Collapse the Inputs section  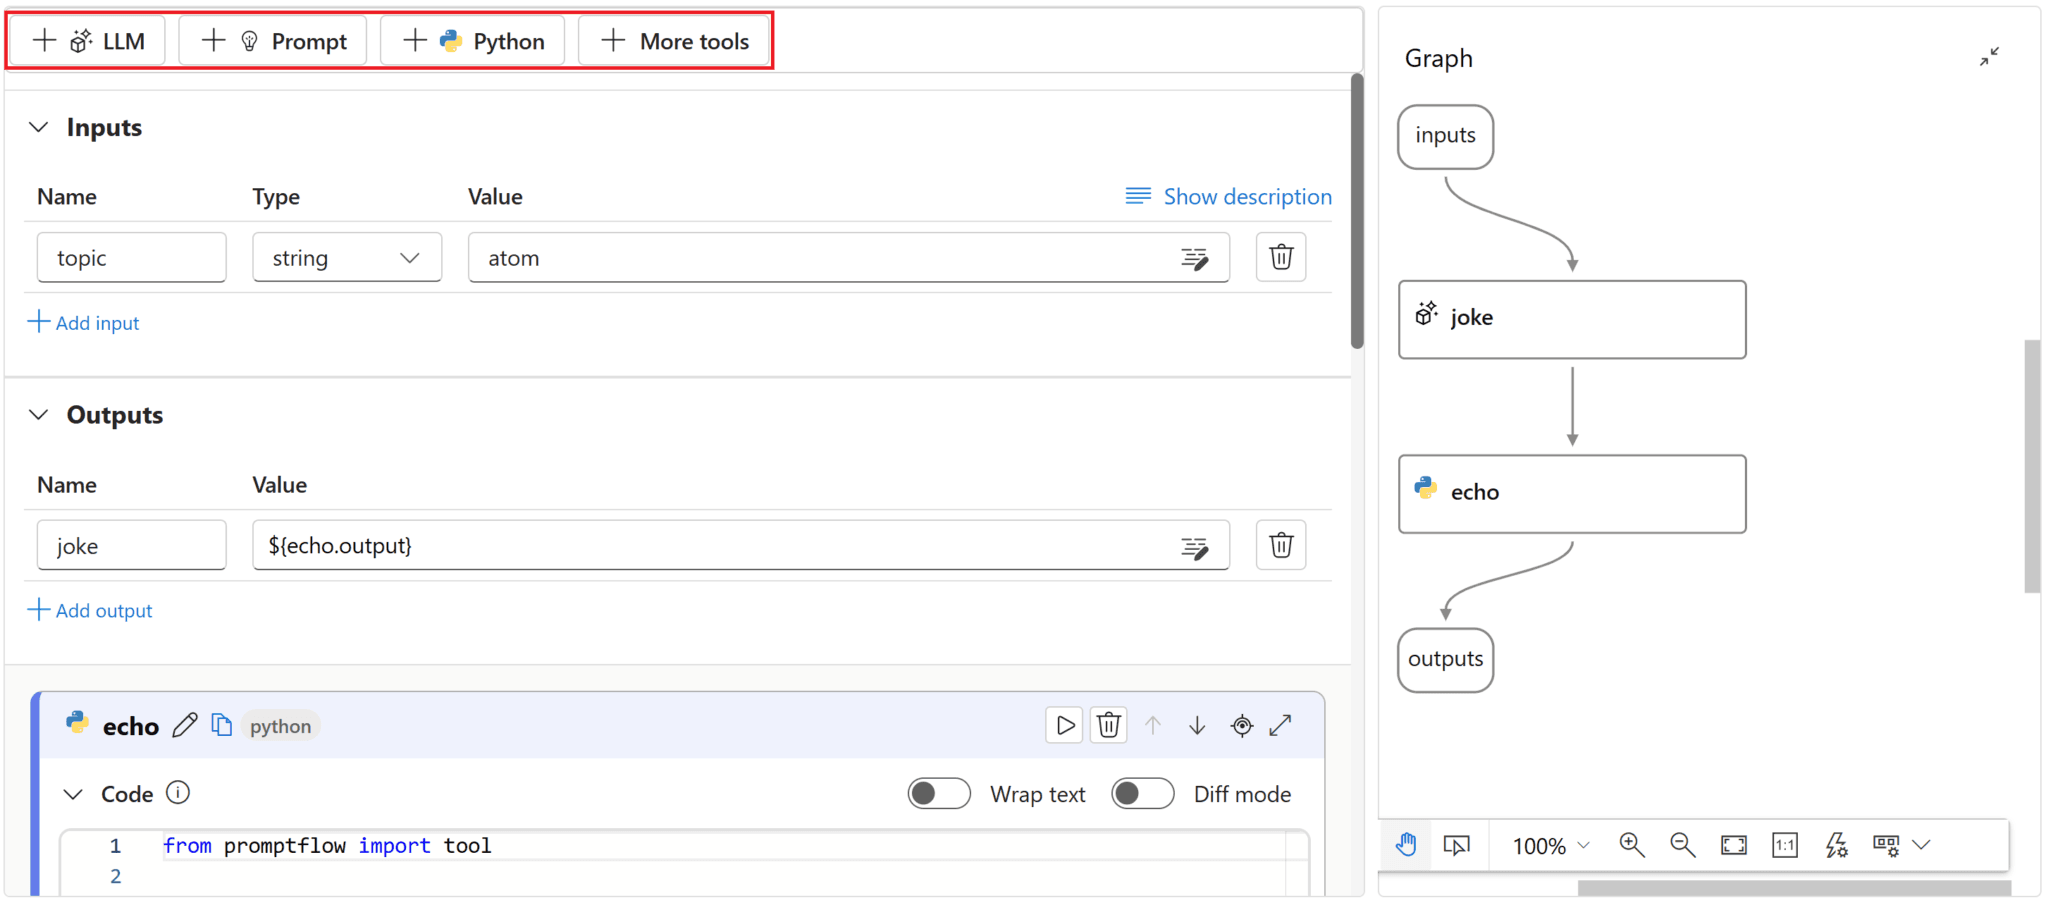tap(39, 127)
